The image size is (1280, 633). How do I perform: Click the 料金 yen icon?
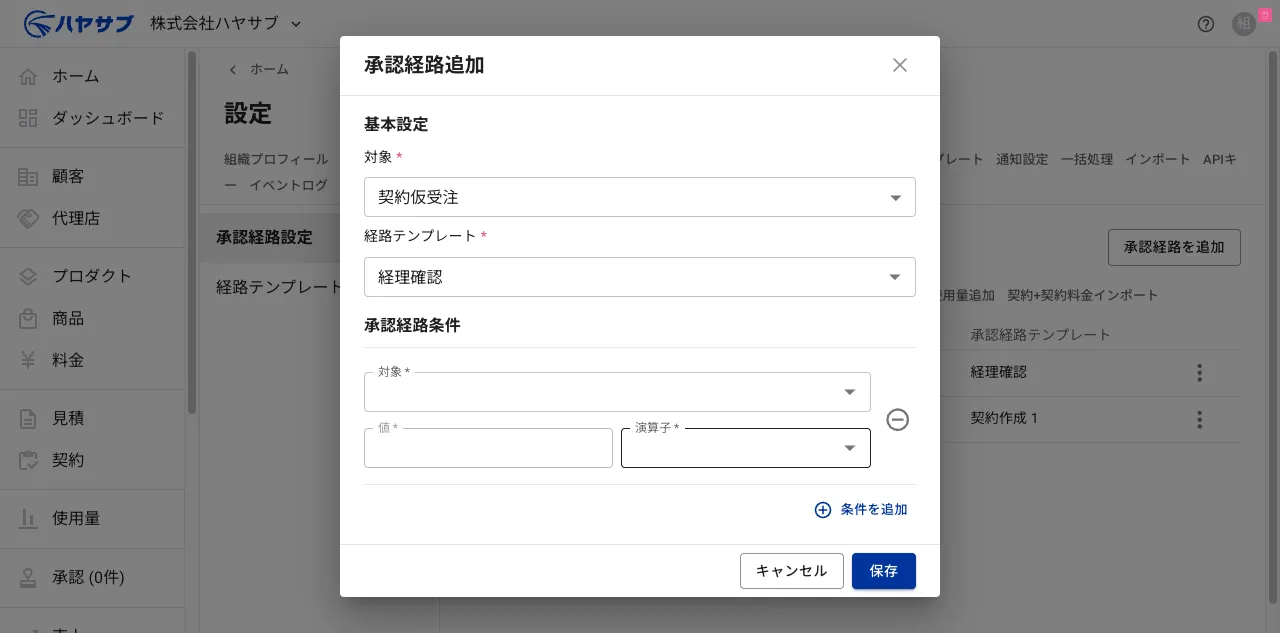click(x=28, y=360)
